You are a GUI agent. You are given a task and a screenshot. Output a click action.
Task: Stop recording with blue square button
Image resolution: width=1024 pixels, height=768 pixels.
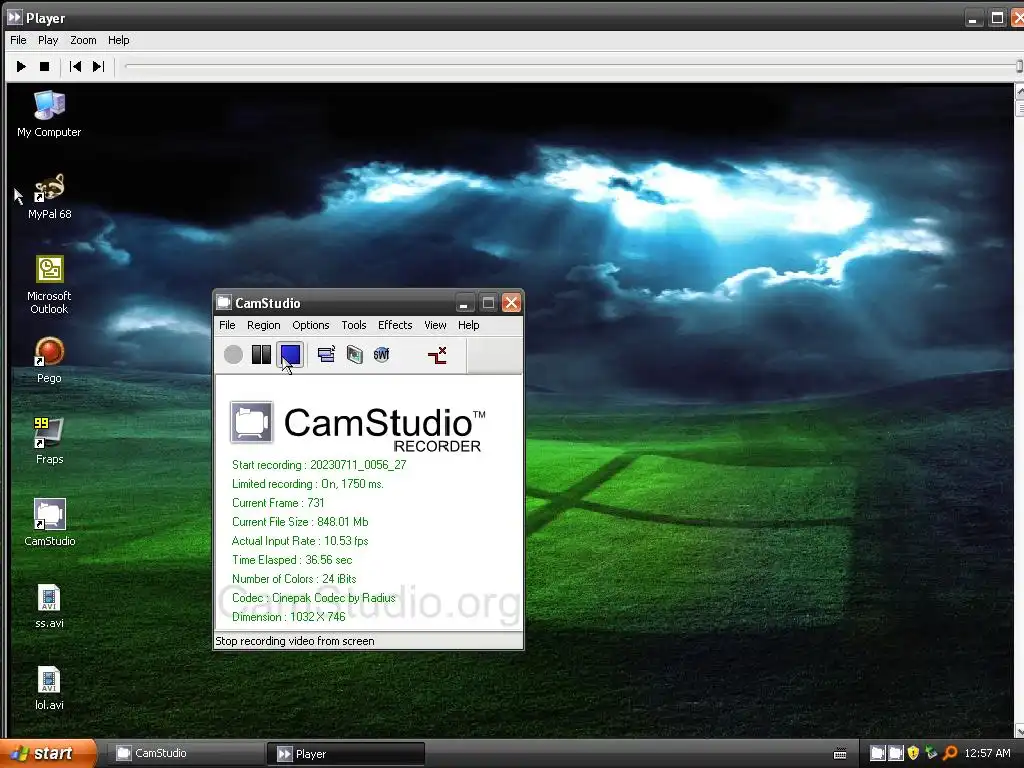290,355
